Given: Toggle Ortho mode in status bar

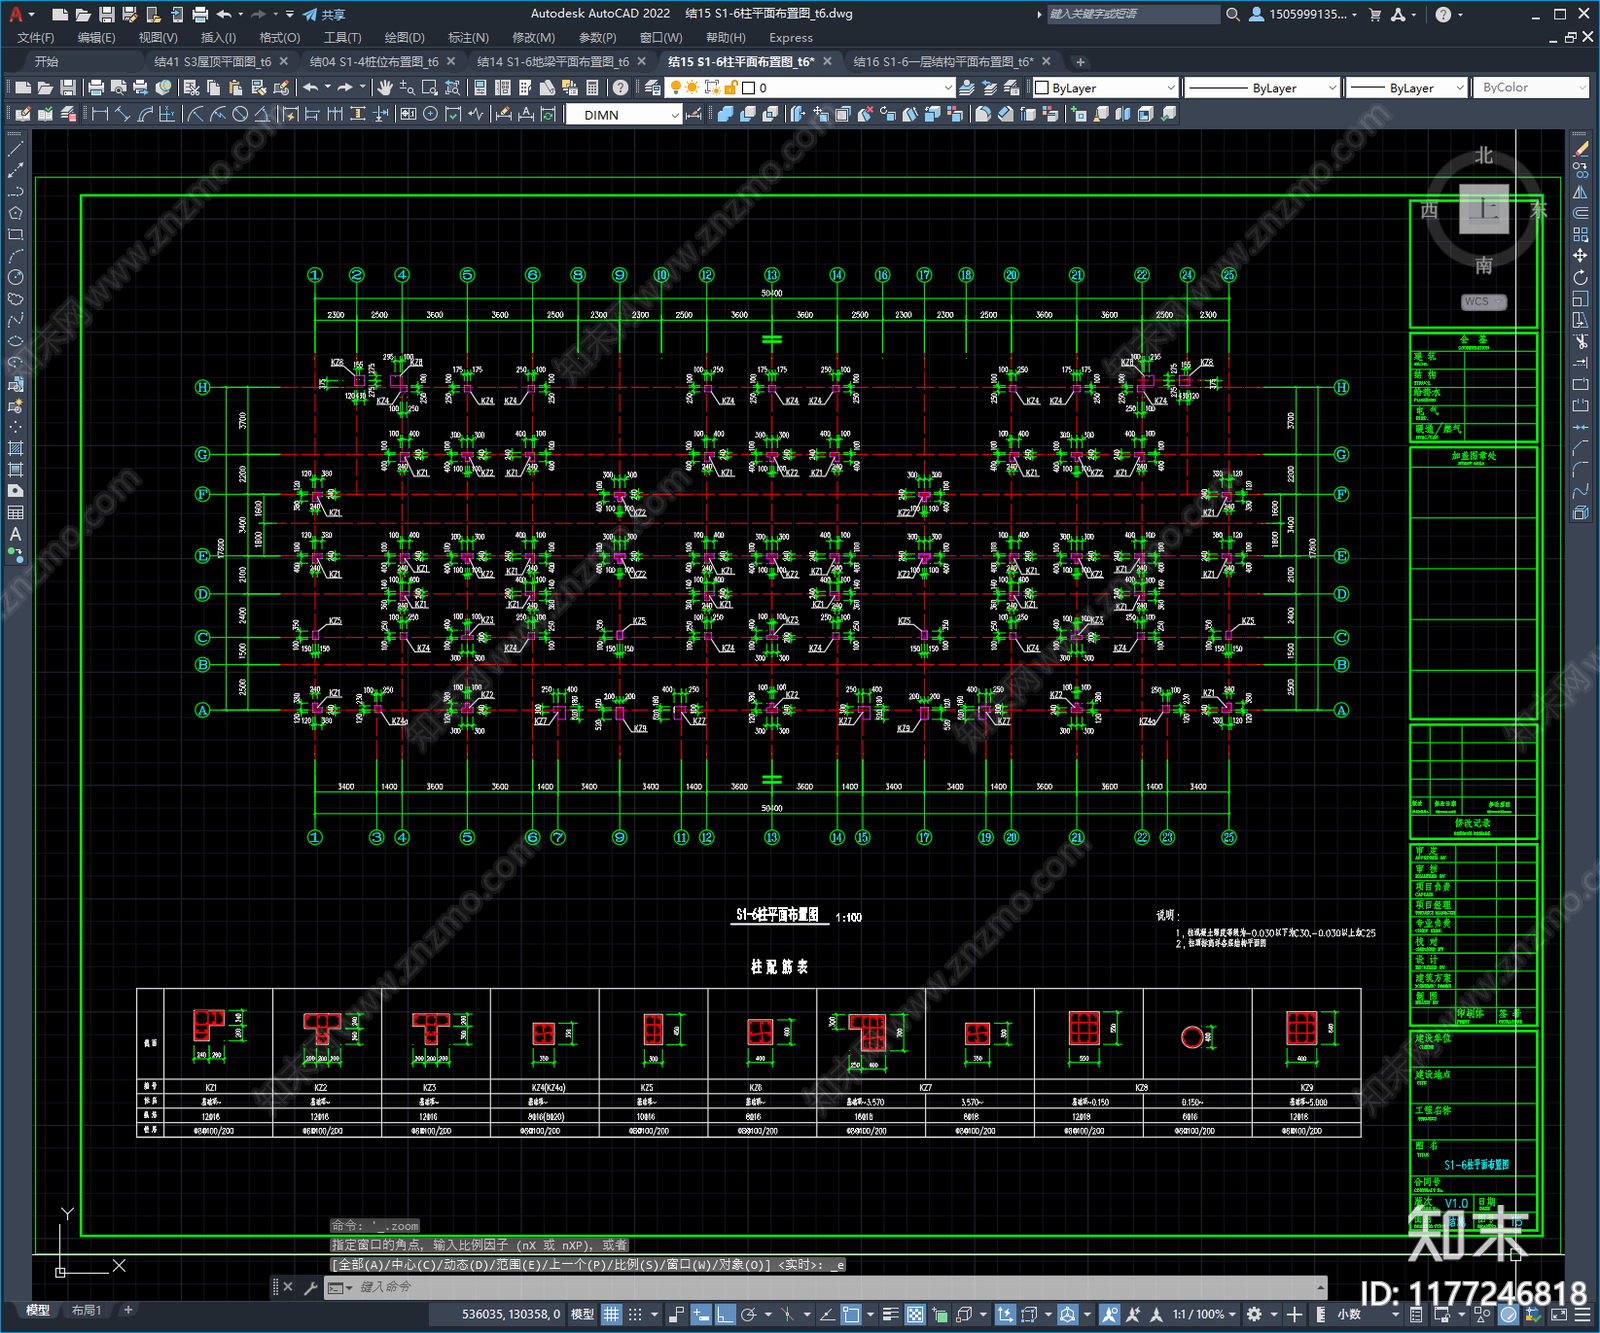Looking at the screenshot, I should pos(725,1314).
